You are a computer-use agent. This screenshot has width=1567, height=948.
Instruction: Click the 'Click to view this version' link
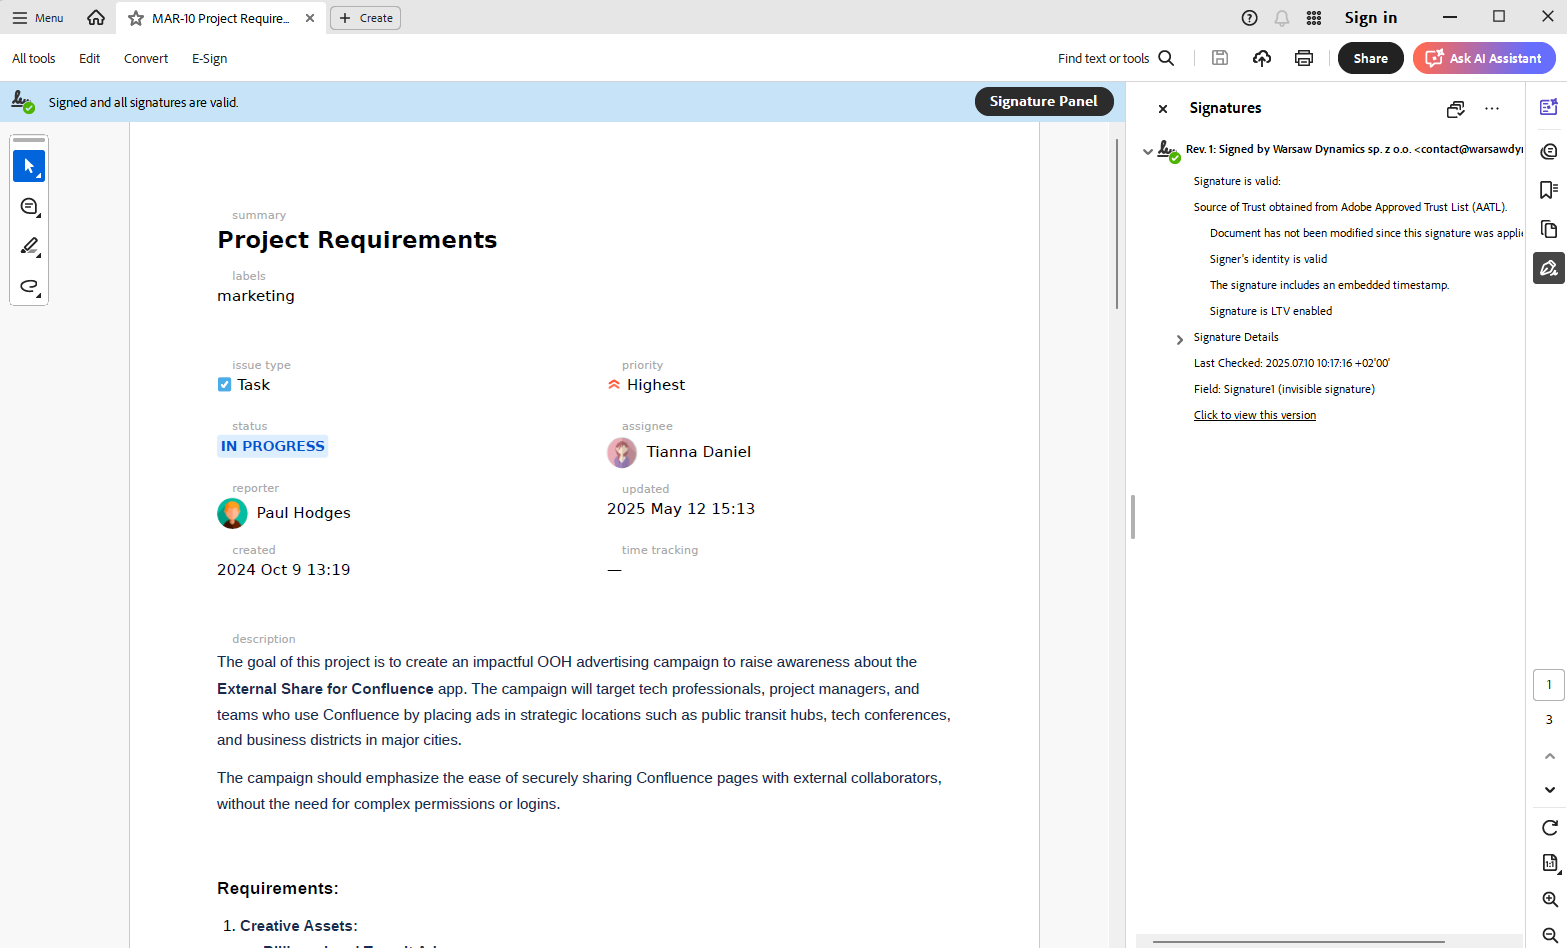click(x=1255, y=415)
